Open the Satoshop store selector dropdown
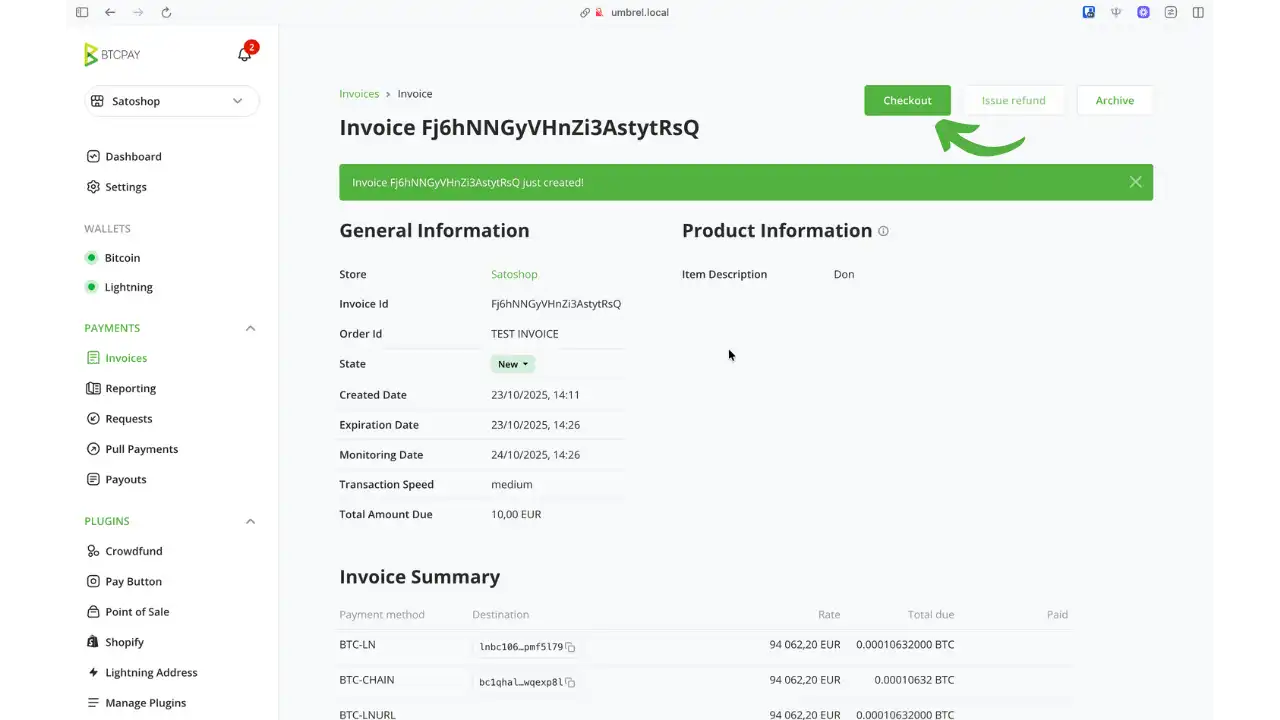This screenshot has height=720, width=1280. click(171, 101)
